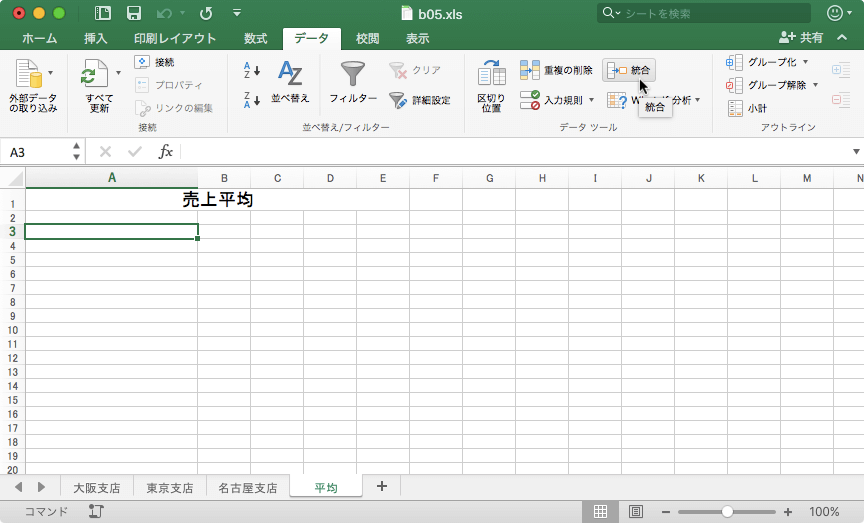Click the zoom slider handle
Screen dimensions: 864x523
tap(727, 512)
